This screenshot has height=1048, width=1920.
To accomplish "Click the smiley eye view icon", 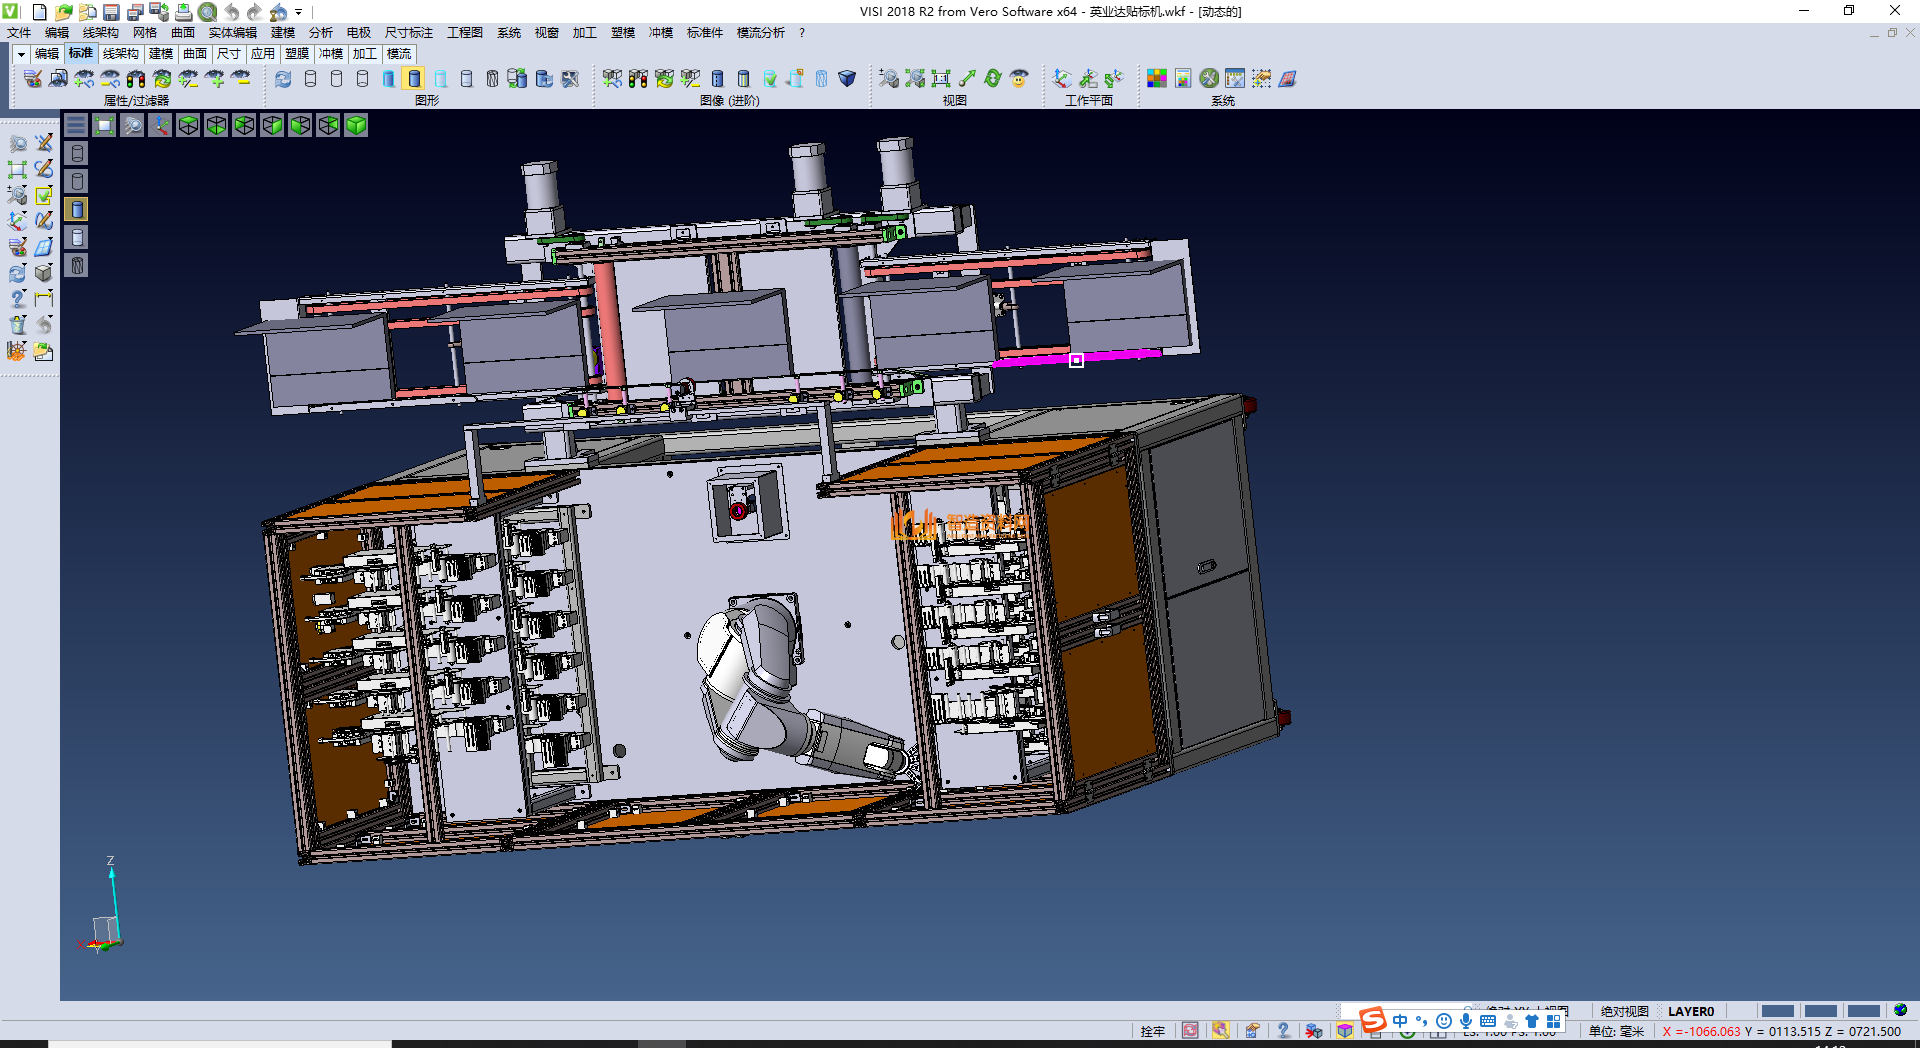I will pos(1019,78).
